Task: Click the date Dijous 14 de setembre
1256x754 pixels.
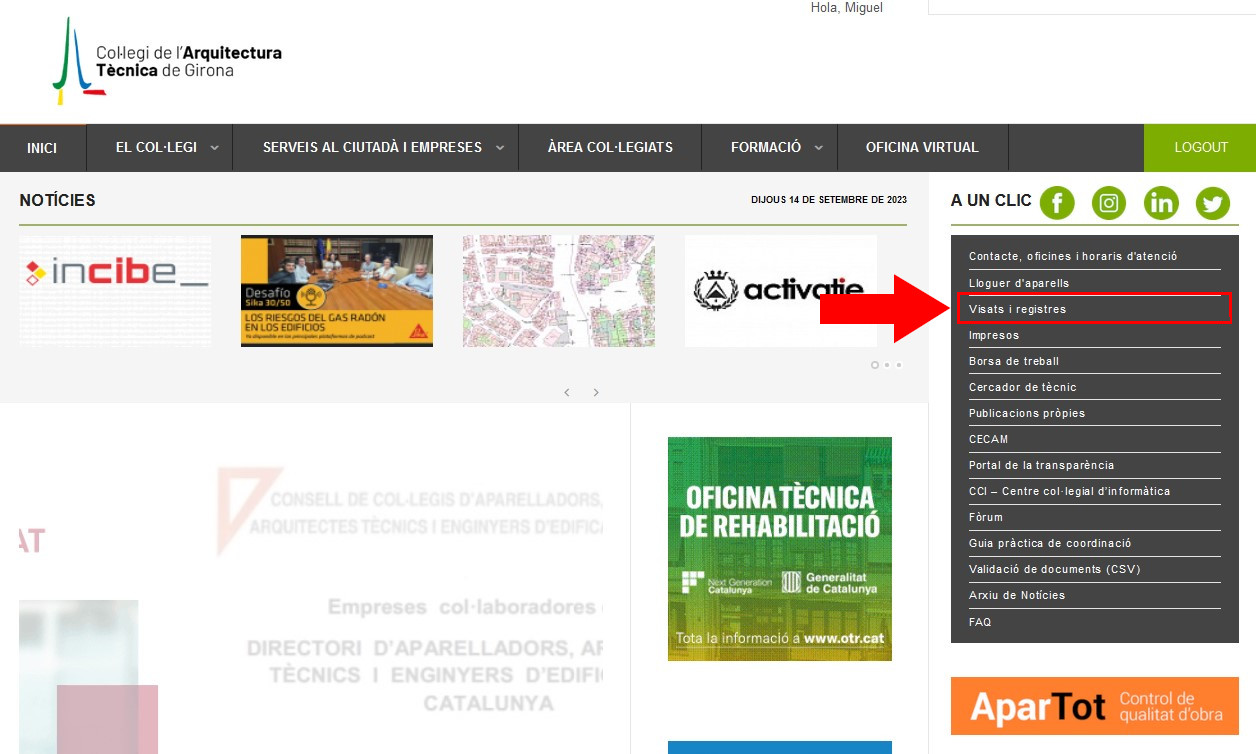Action: (x=829, y=200)
